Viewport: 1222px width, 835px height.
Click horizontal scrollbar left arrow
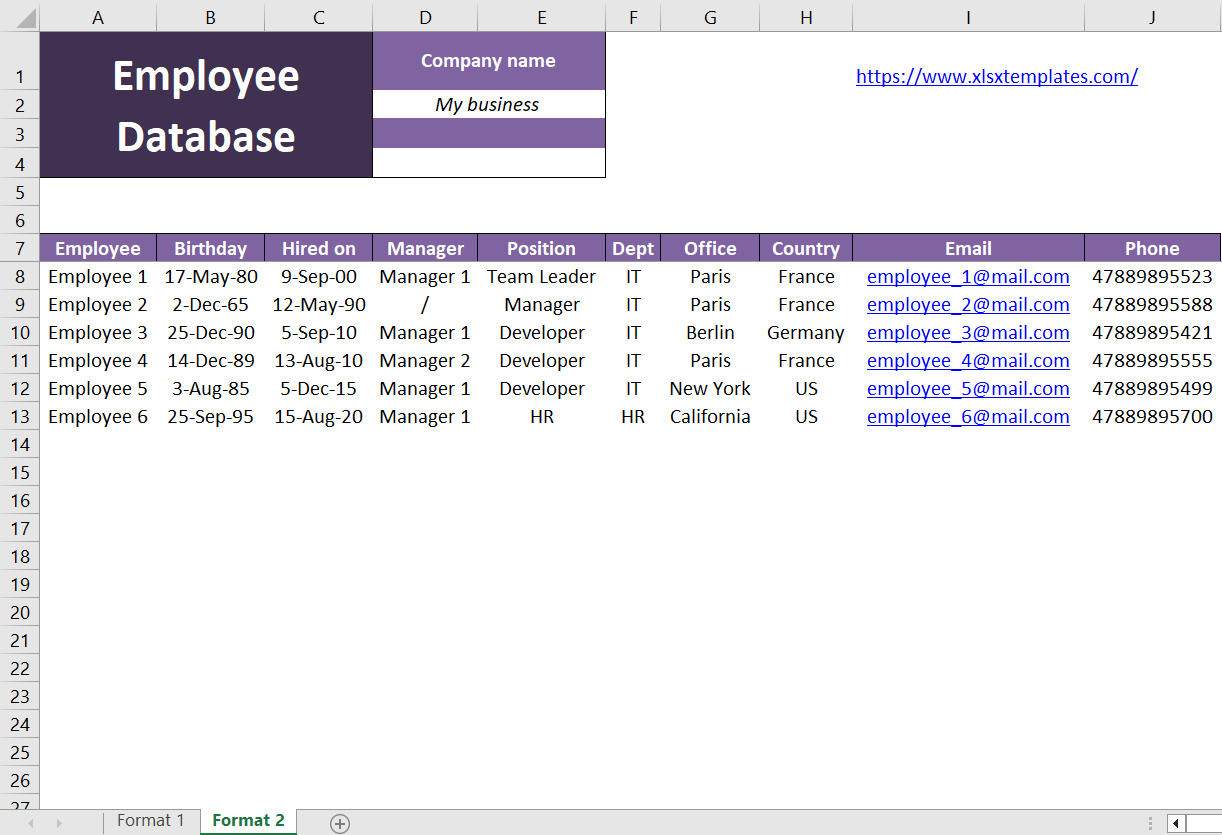[1176, 823]
